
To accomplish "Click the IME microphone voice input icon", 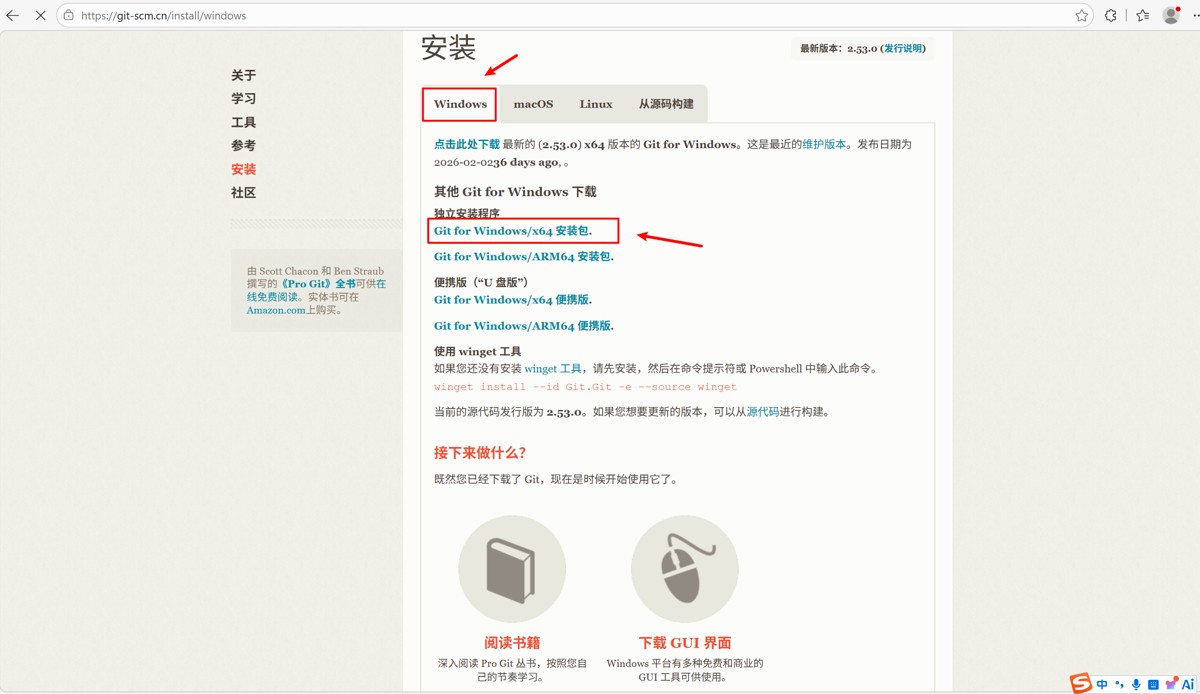I will (1136, 685).
